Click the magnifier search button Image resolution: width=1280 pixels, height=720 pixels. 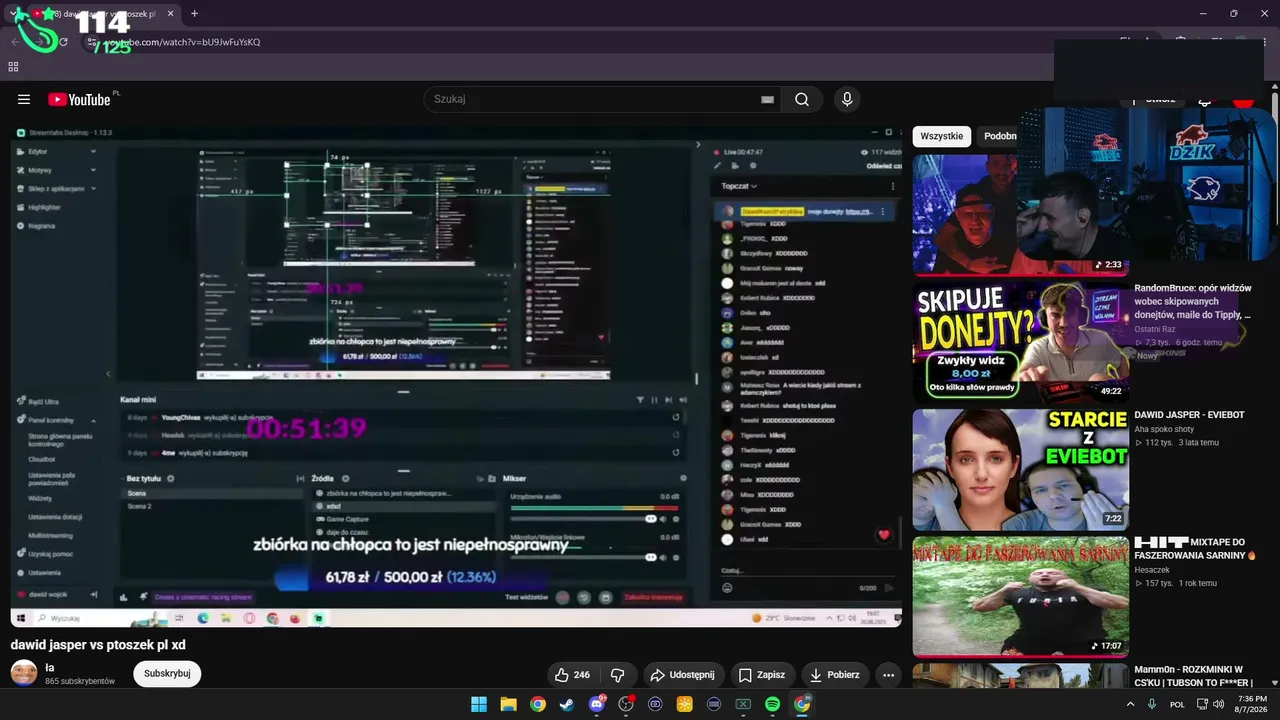[x=802, y=99]
